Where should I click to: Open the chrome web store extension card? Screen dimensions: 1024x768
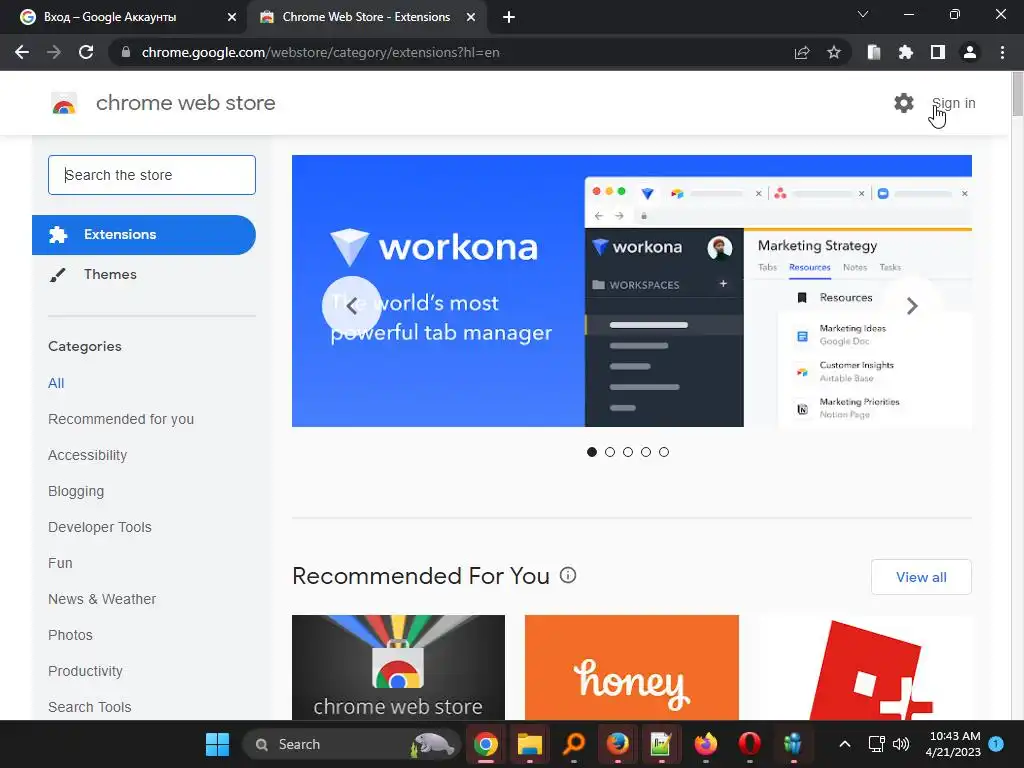(398, 667)
